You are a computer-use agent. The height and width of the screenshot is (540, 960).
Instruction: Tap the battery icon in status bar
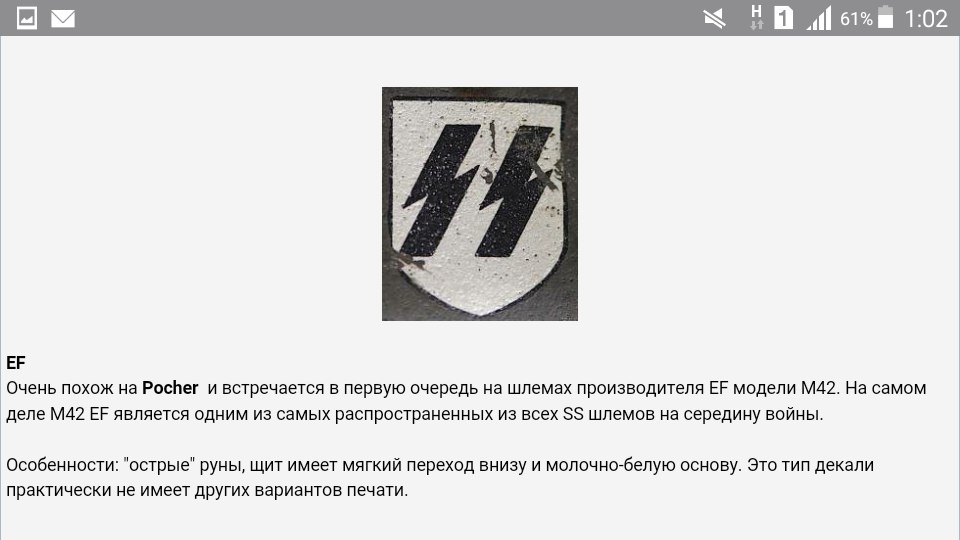885,17
